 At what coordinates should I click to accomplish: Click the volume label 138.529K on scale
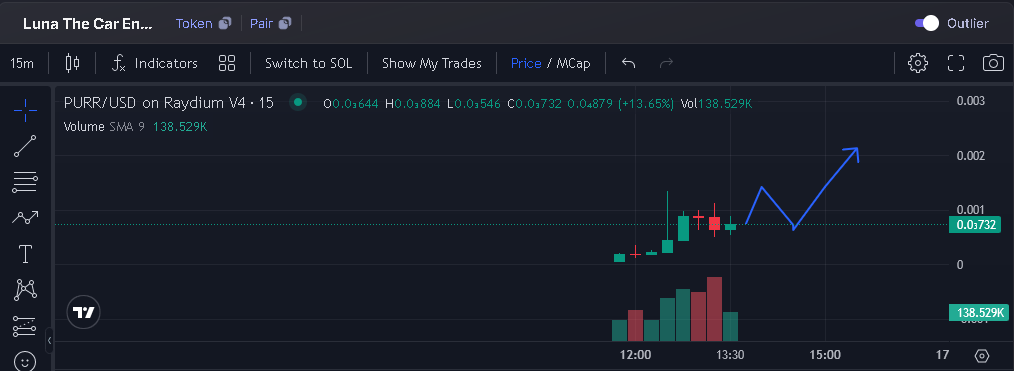point(979,313)
